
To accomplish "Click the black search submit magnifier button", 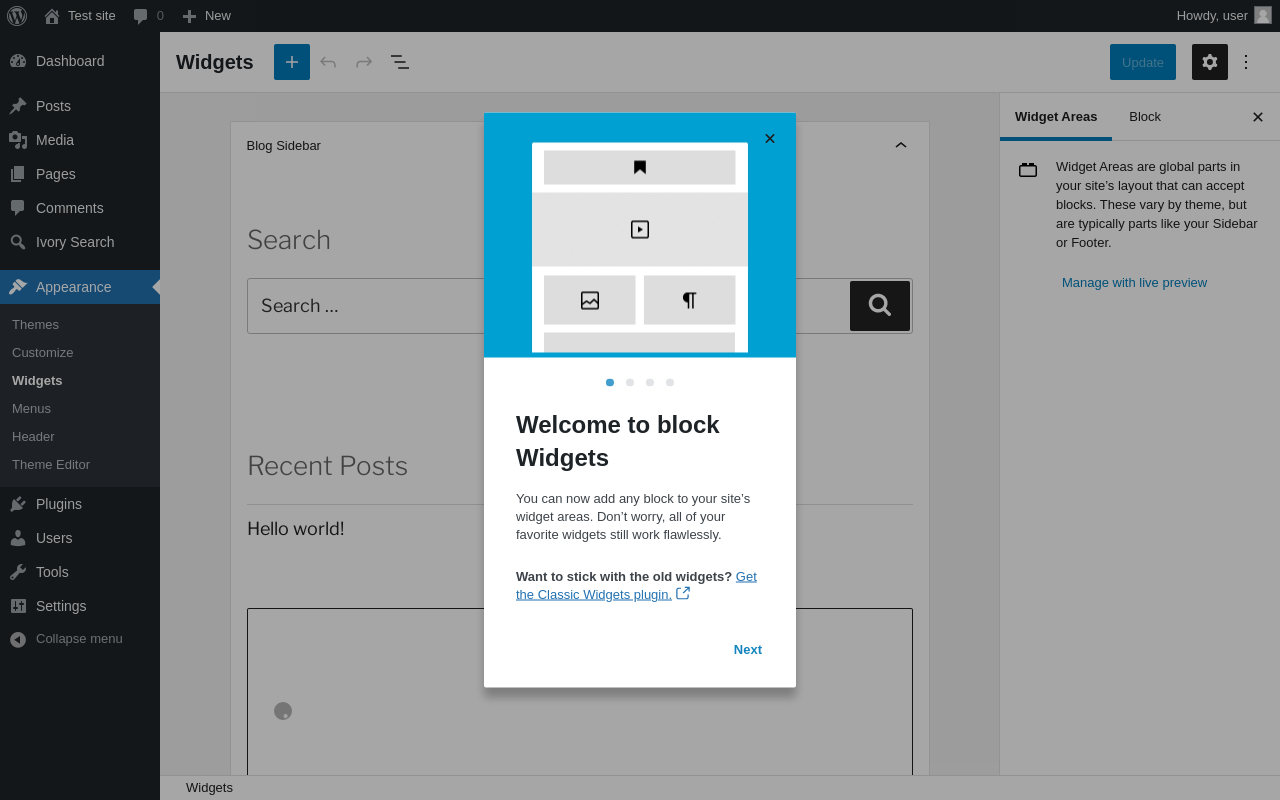I will coord(880,306).
